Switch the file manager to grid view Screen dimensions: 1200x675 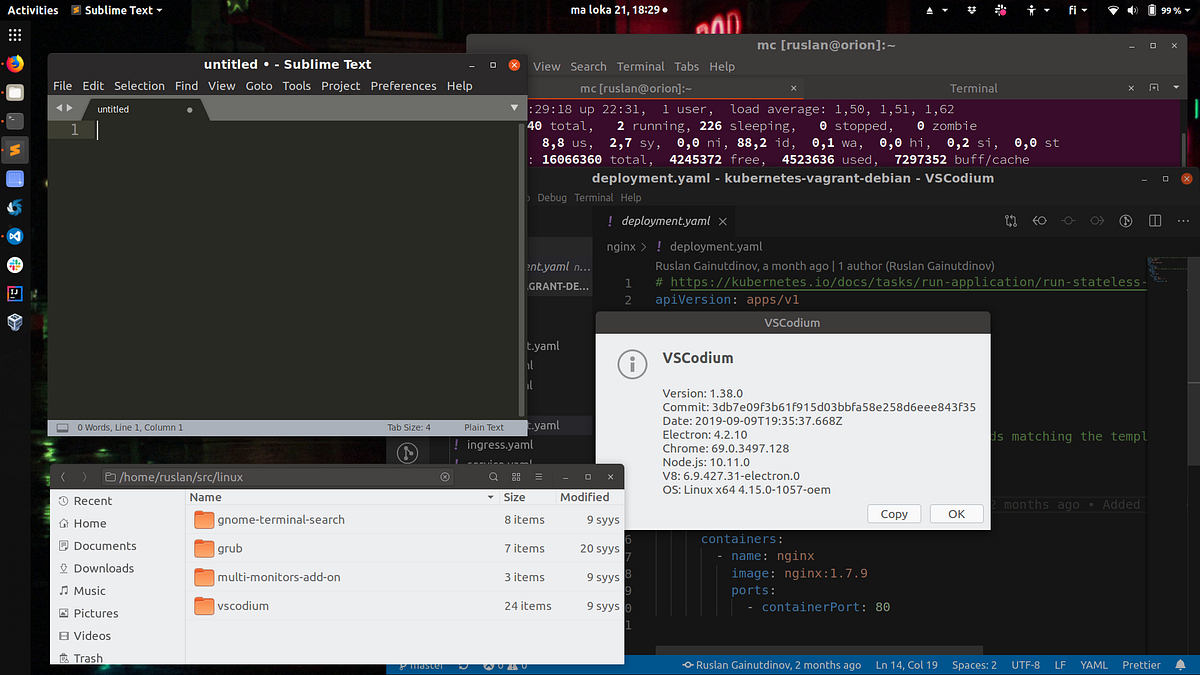tap(514, 477)
